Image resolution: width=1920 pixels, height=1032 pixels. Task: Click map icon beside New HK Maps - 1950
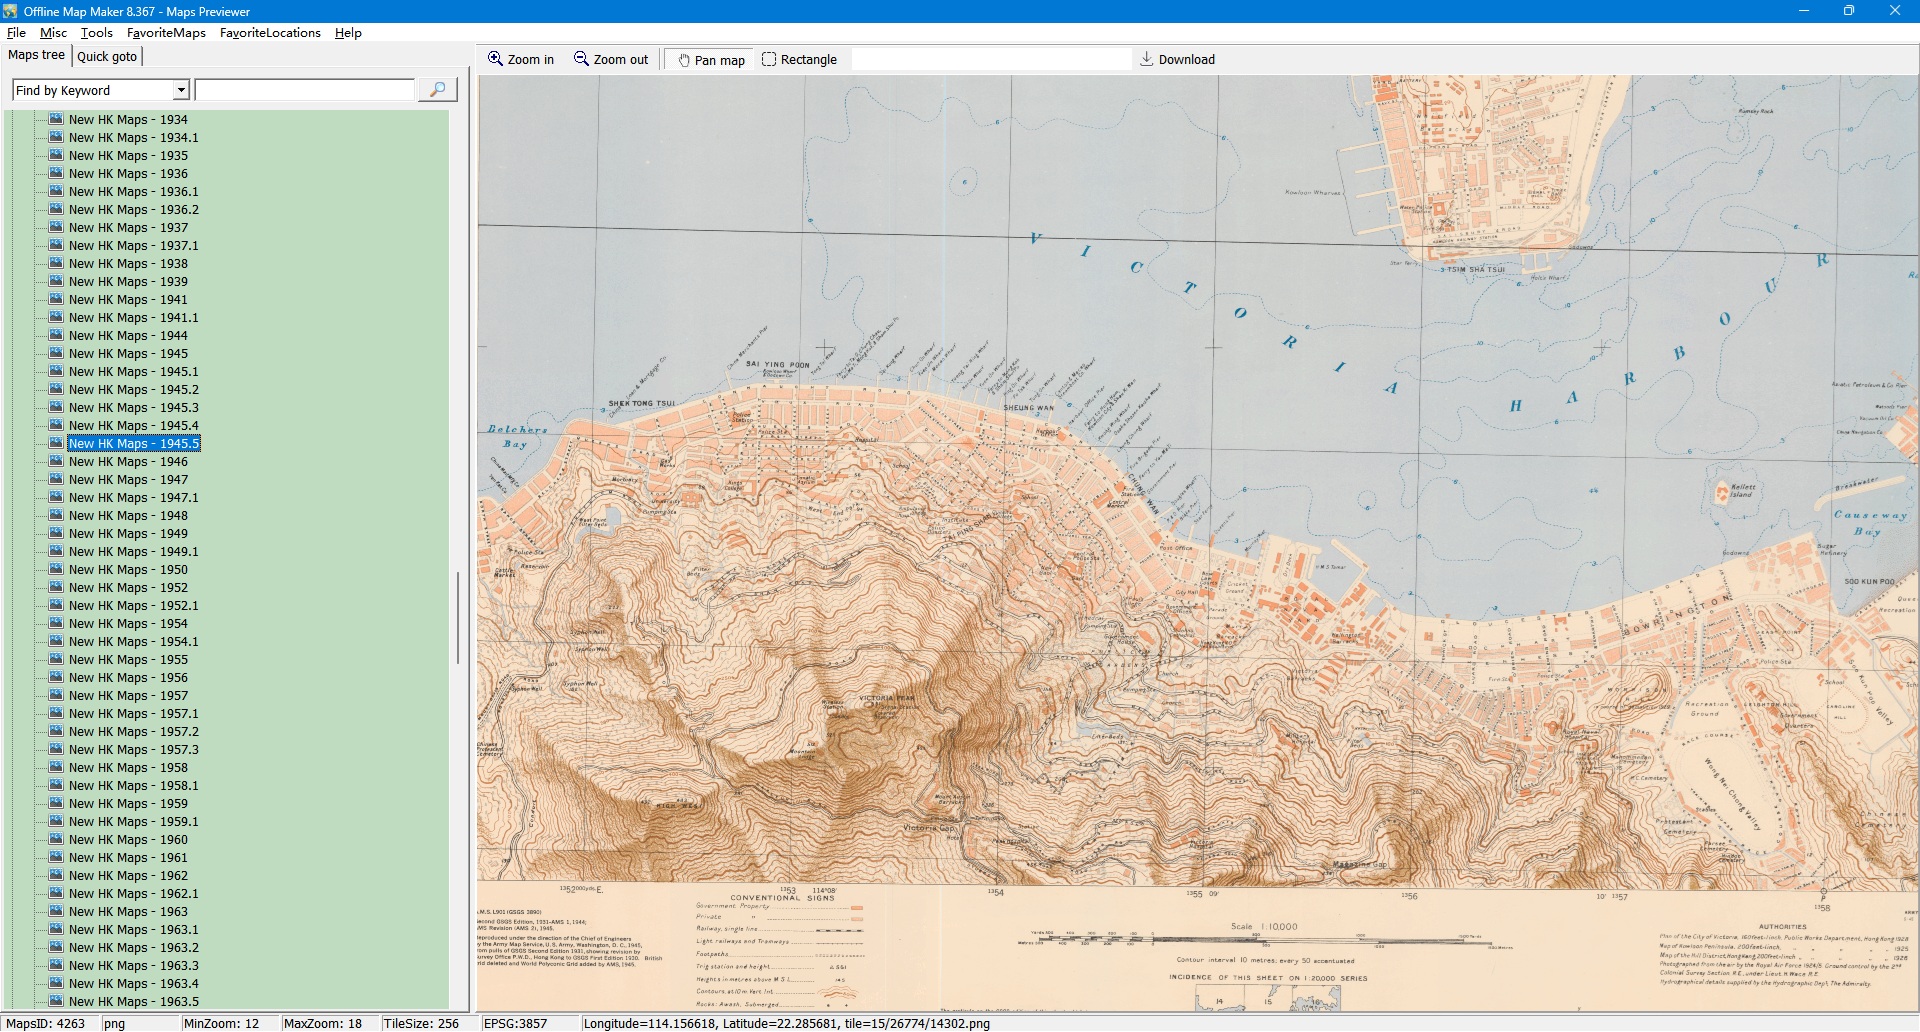pyautogui.click(x=56, y=569)
